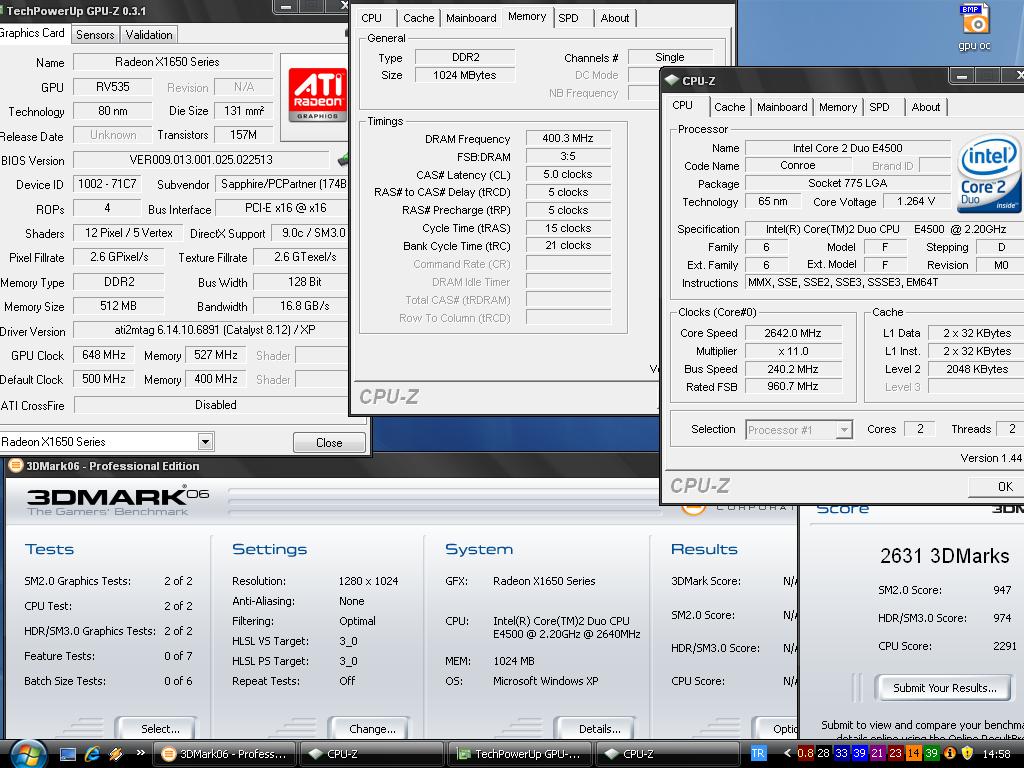Click the Core Speed 2642.0 MHz field
1024x768 pixels.
793,333
